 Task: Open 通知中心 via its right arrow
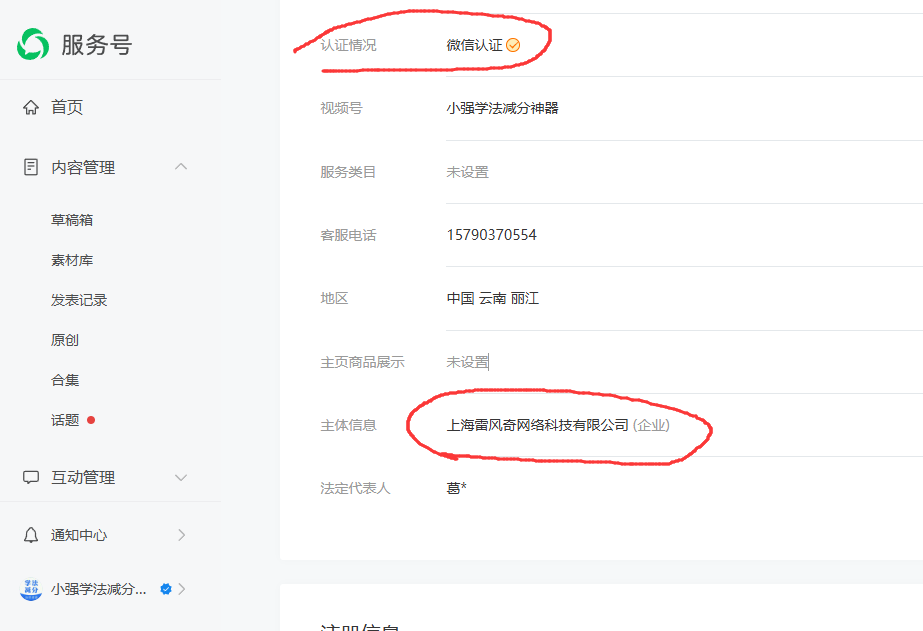coord(181,535)
